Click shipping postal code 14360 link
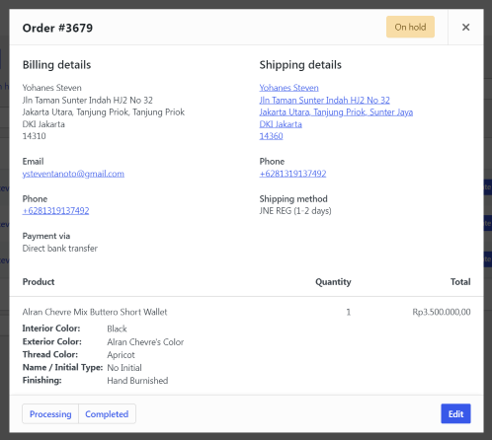492x440 pixels. (271, 136)
